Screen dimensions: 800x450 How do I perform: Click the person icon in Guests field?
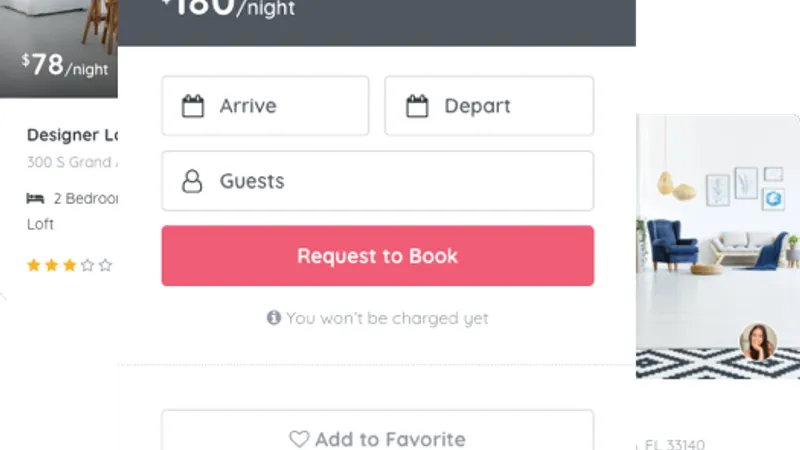(192, 181)
